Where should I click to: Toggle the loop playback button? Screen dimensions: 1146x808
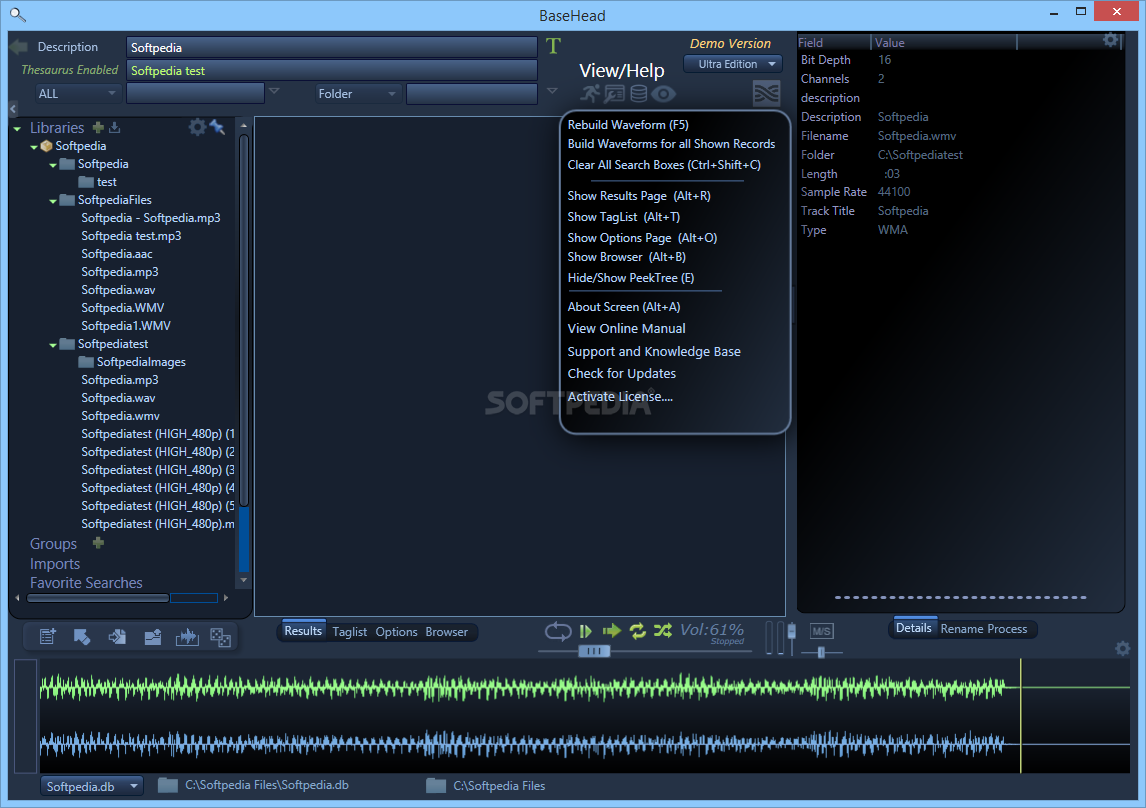tap(558, 630)
